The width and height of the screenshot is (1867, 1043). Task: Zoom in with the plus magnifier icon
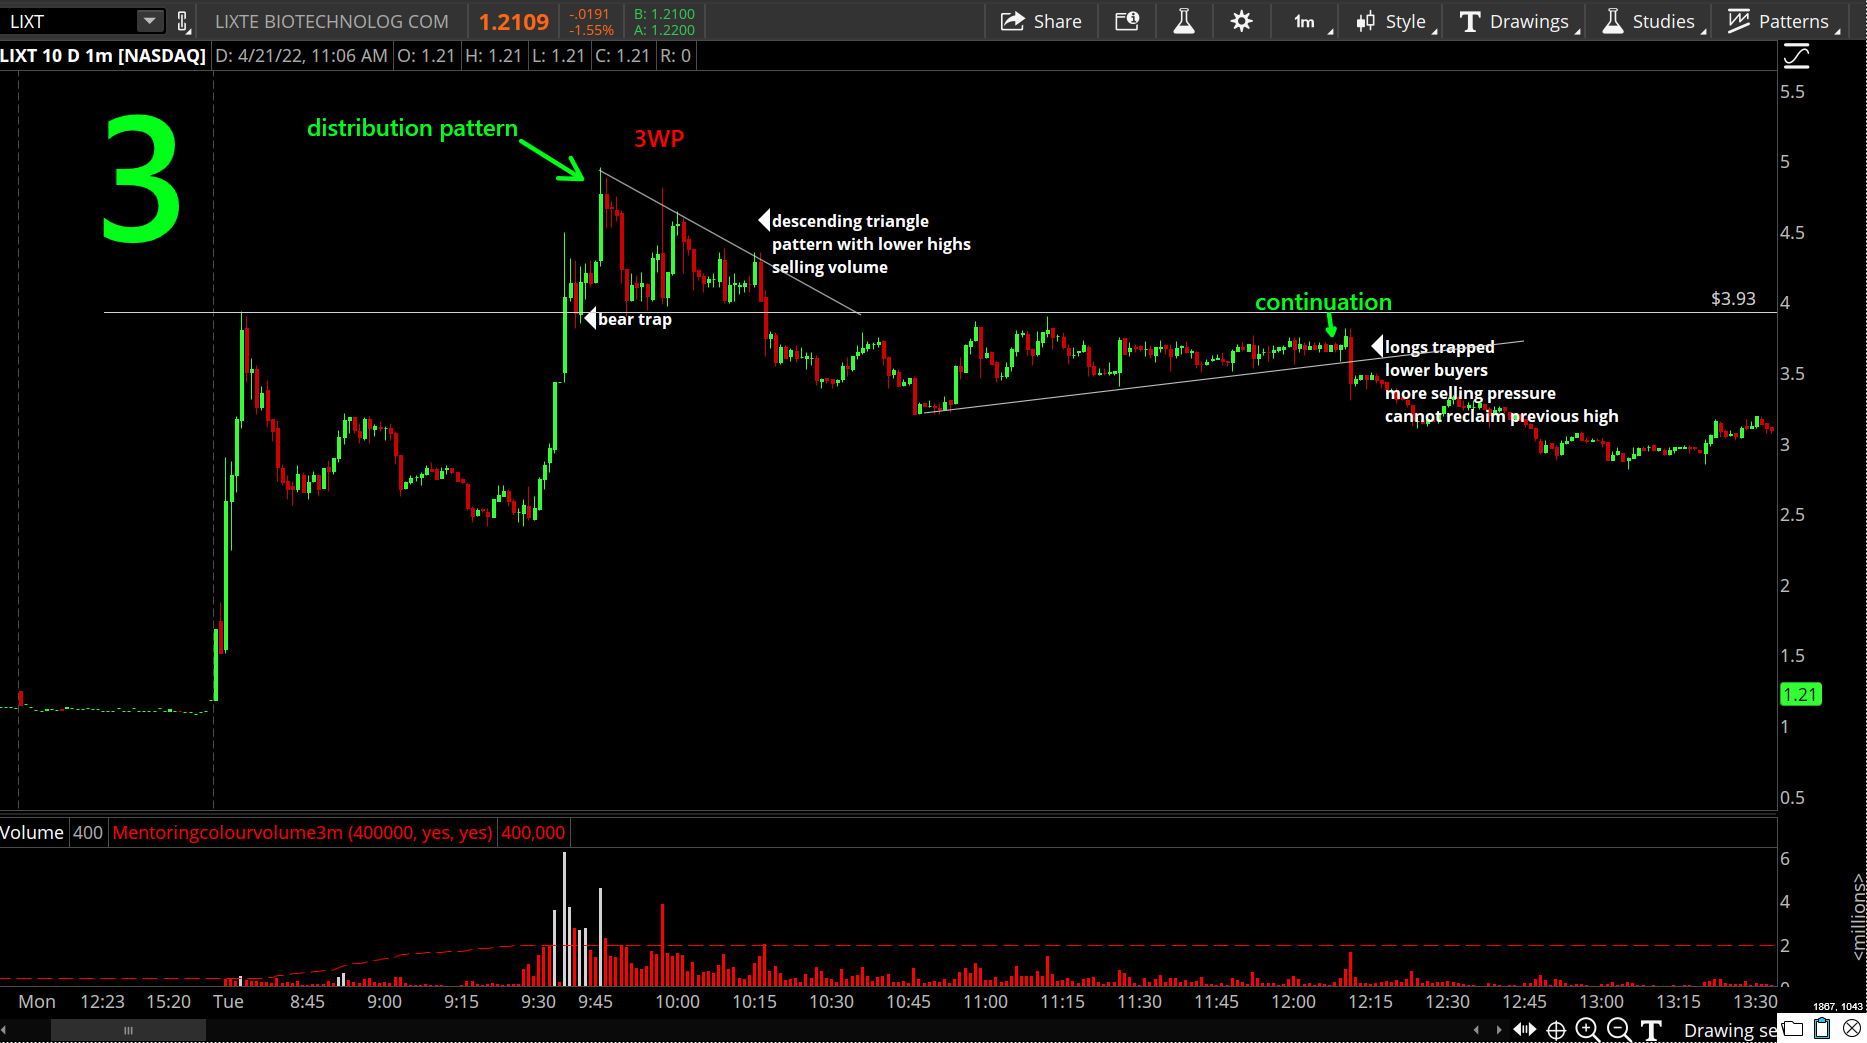pyautogui.click(x=1586, y=1029)
